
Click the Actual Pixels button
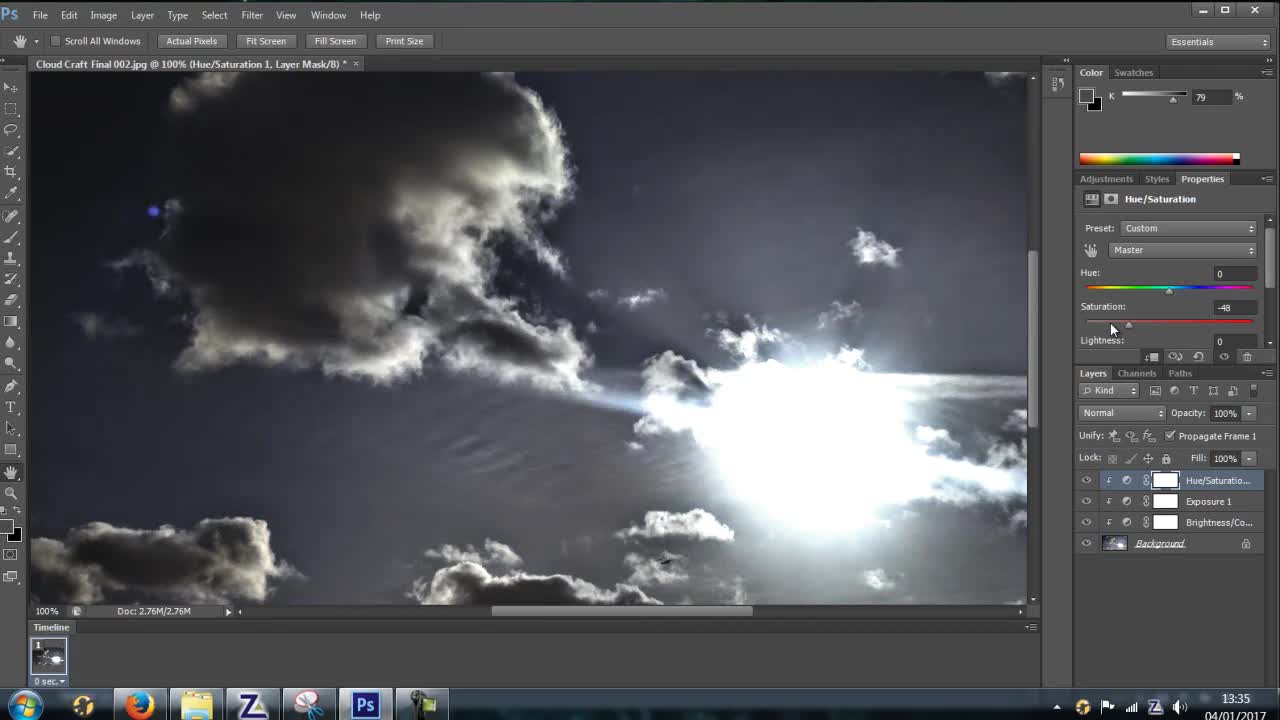coord(191,41)
